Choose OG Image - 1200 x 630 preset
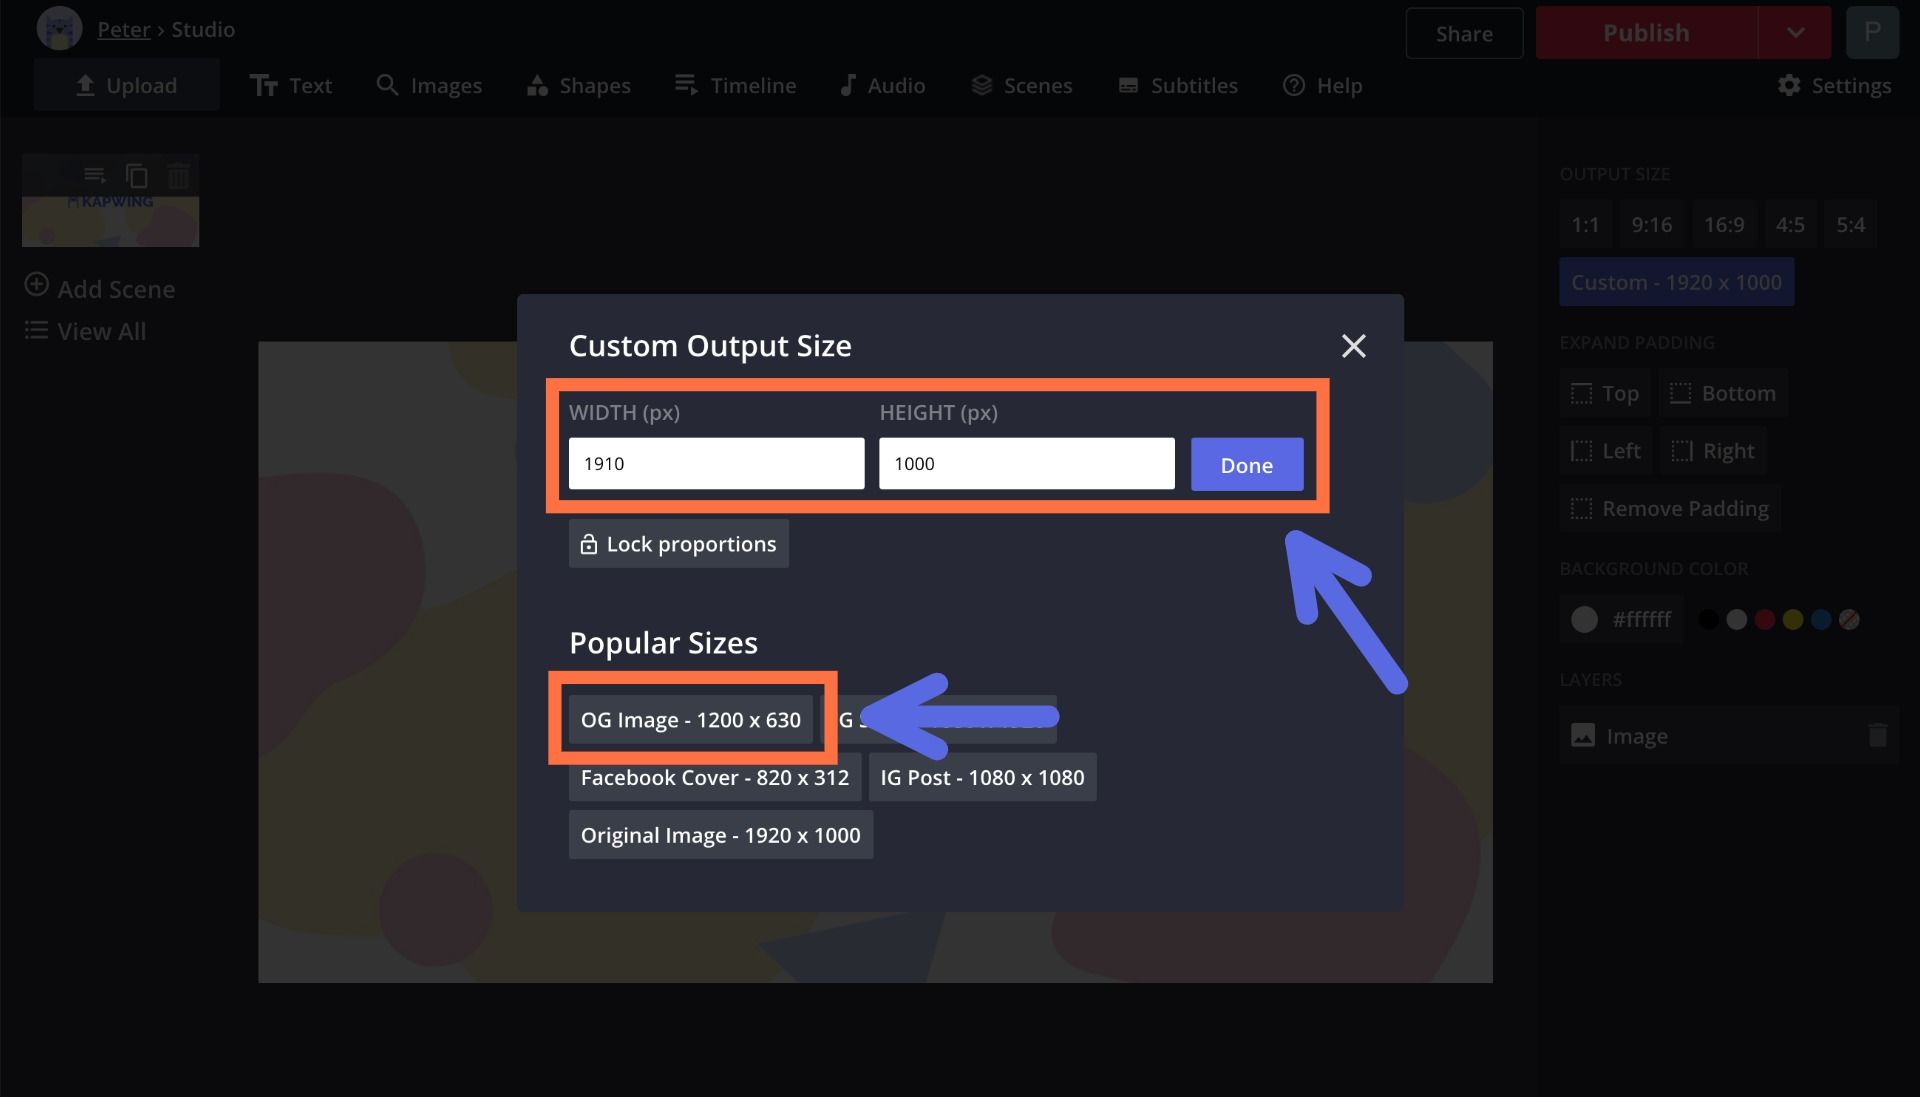 click(x=690, y=720)
